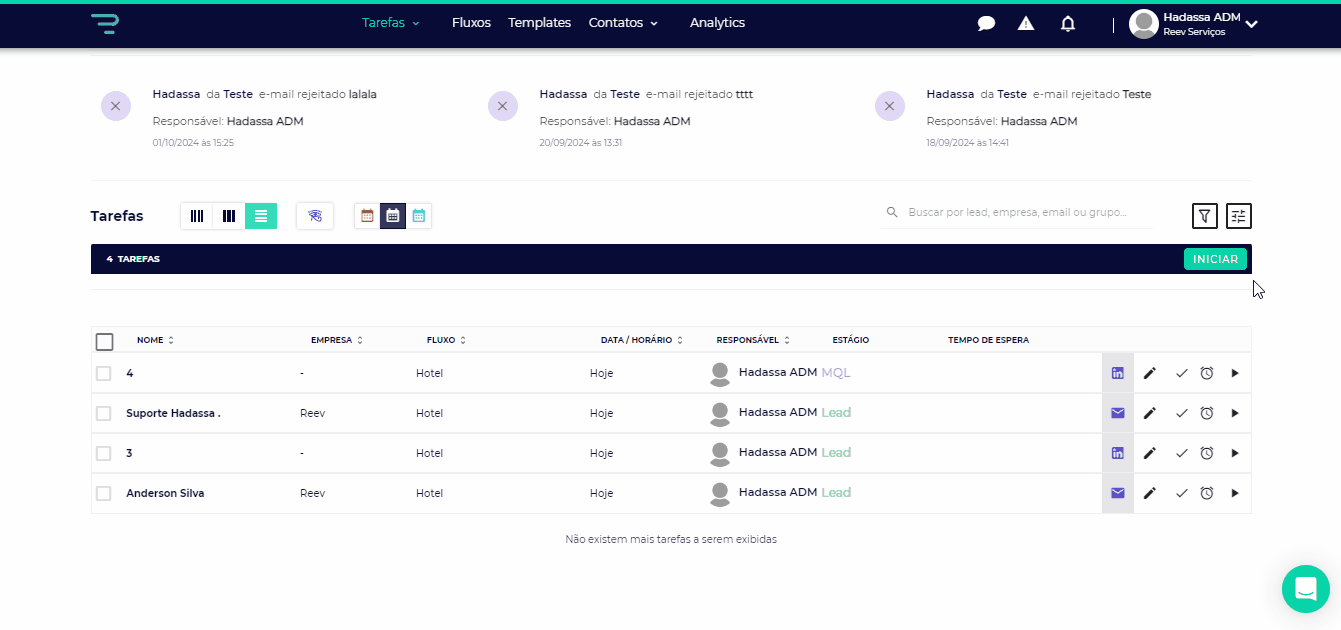The image size is (1341, 630).
Task: Snooze Anderson Silva task with clock icon
Action: (1207, 493)
